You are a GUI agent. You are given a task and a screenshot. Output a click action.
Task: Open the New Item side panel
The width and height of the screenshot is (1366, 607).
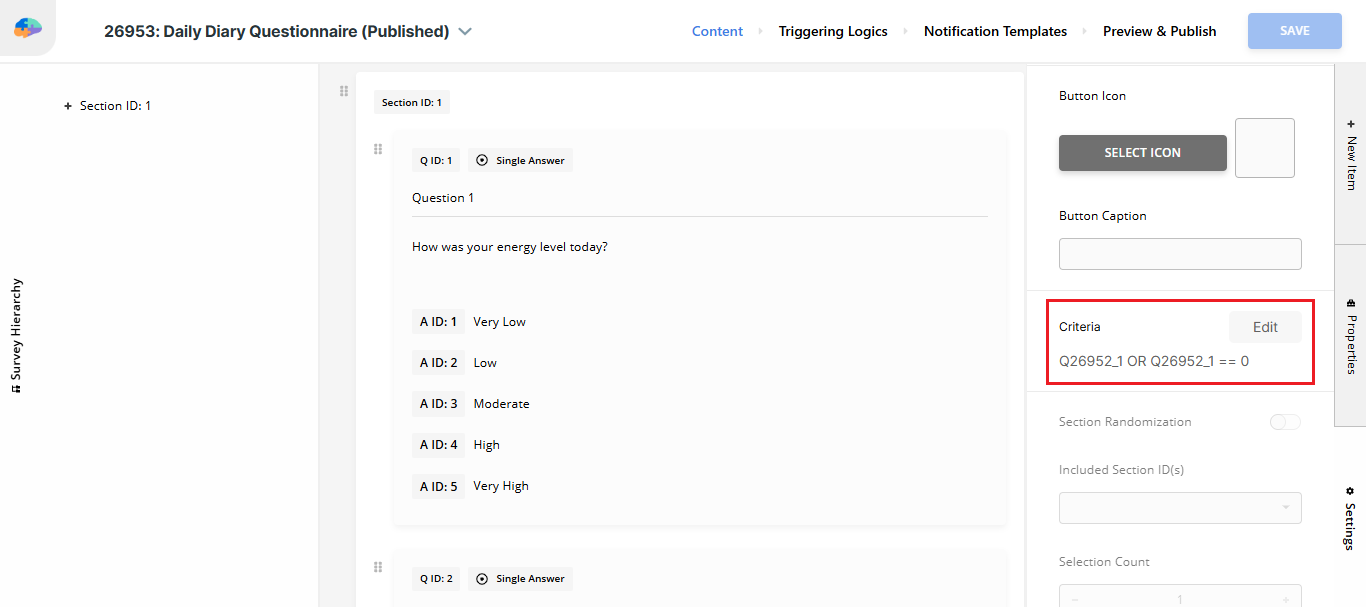click(1350, 155)
